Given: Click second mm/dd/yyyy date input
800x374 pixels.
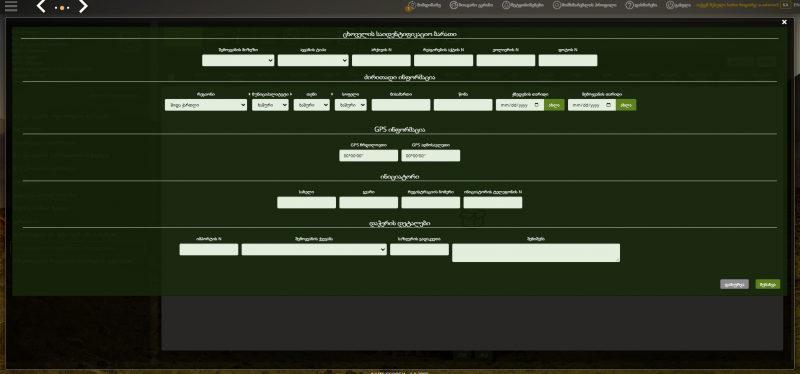Looking at the screenshot, I should pos(592,105).
